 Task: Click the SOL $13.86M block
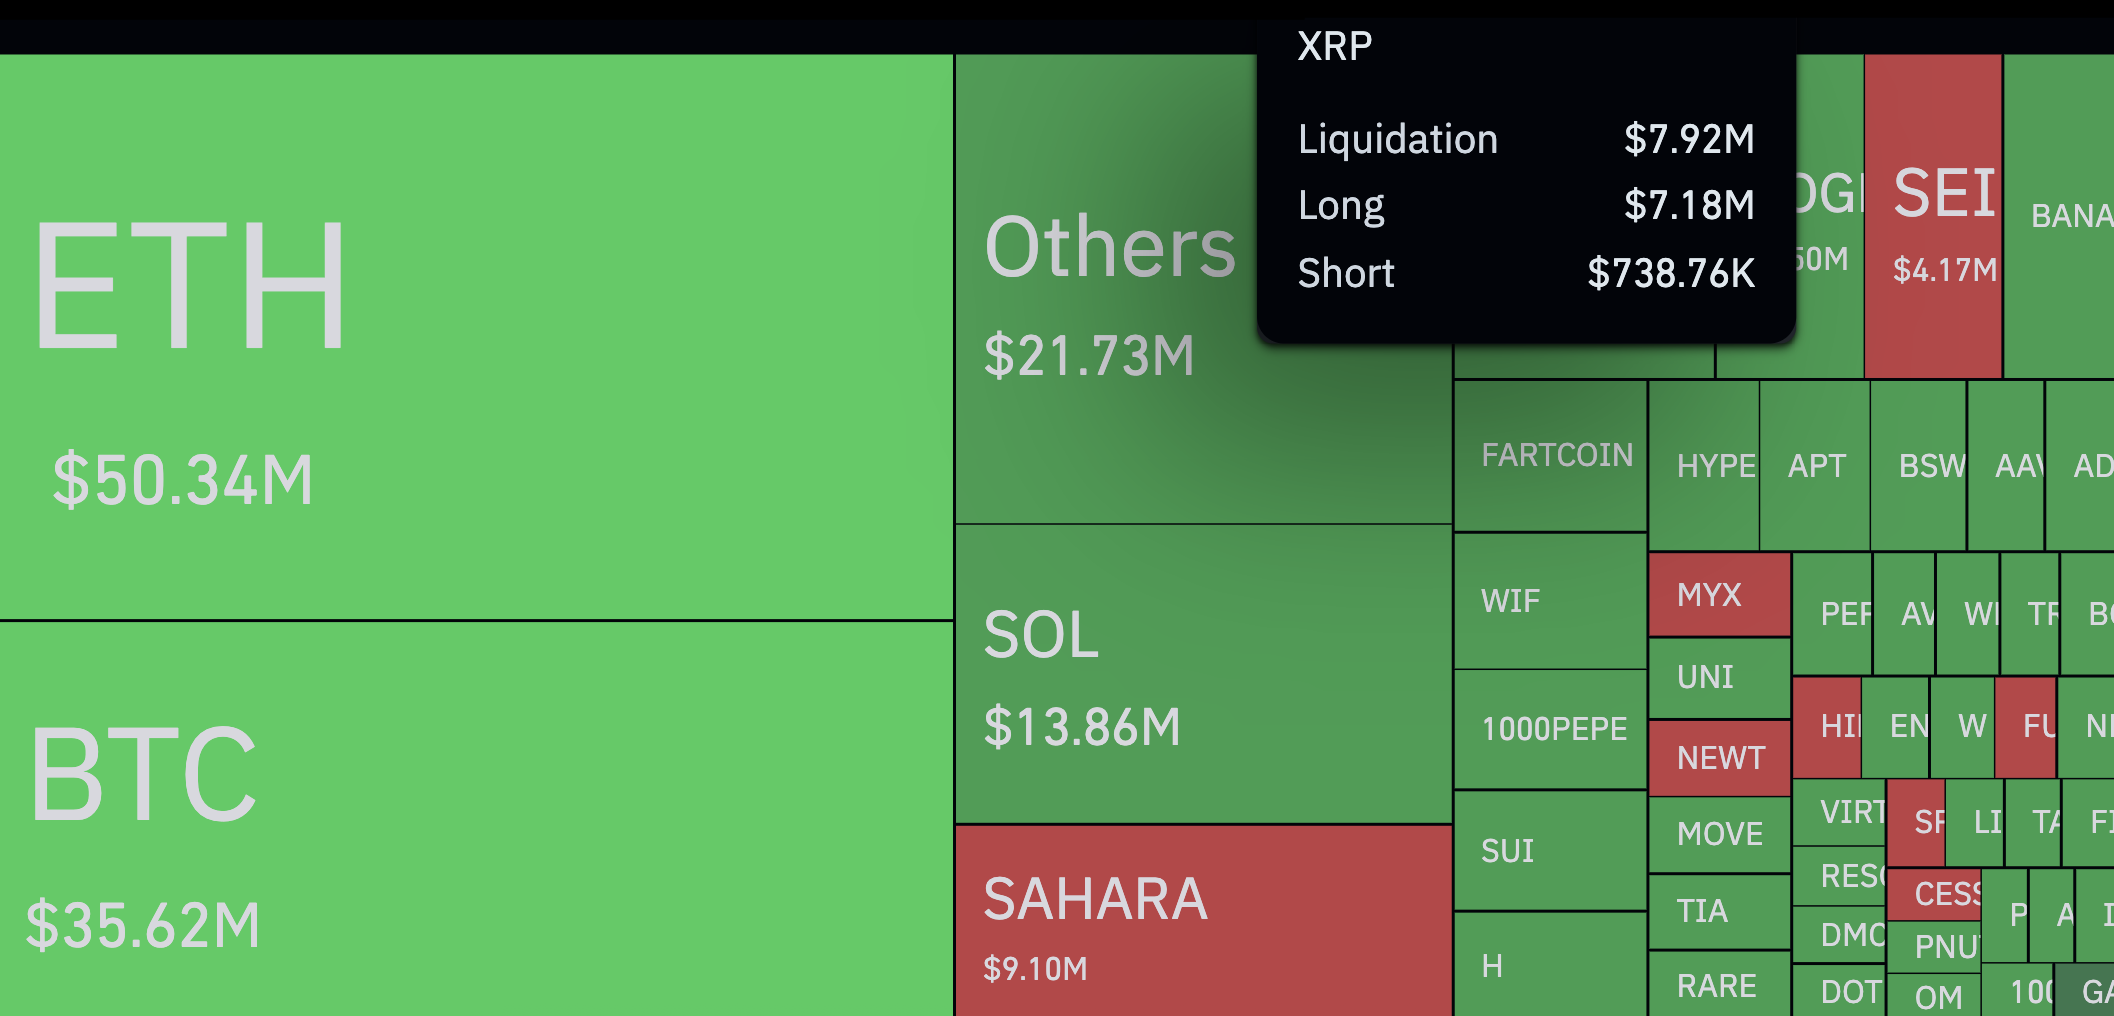[x=1203, y=674]
